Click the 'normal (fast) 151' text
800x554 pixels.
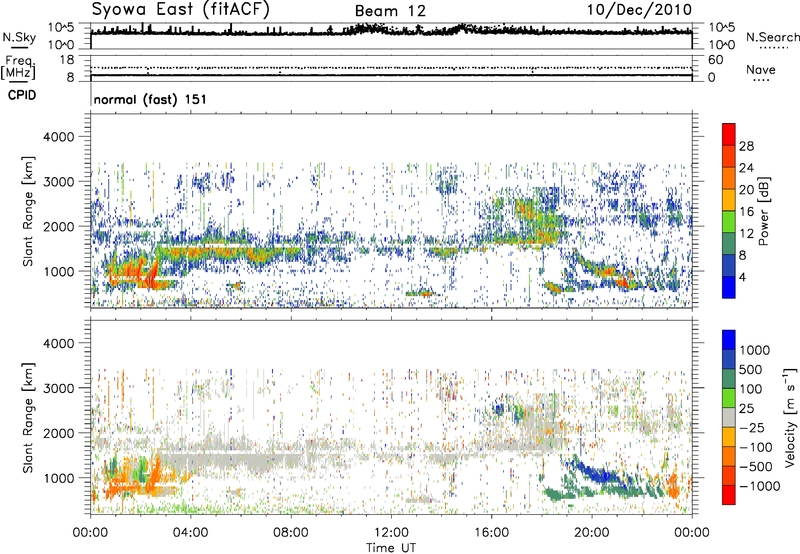(150, 99)
